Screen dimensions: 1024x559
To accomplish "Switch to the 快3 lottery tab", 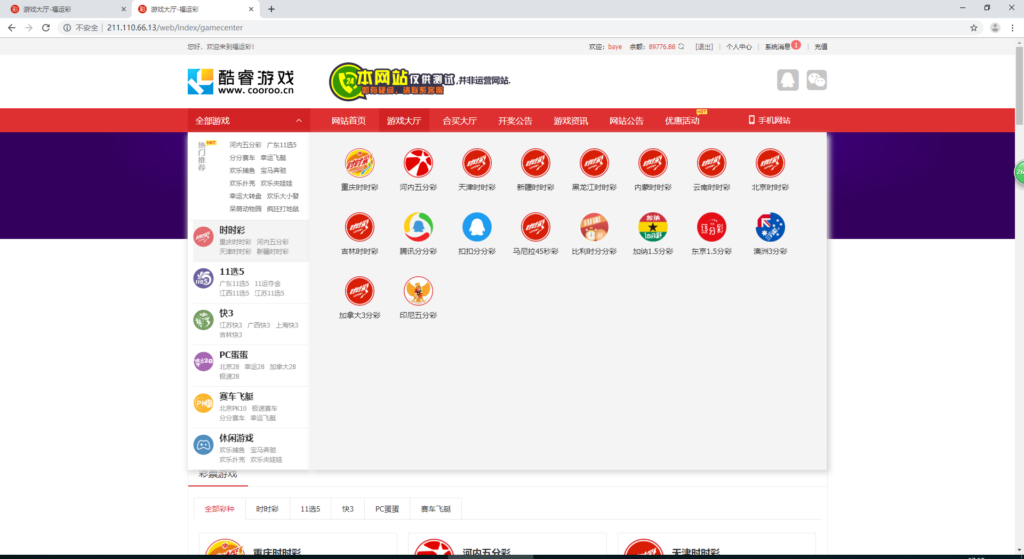I will pos(347,509).
